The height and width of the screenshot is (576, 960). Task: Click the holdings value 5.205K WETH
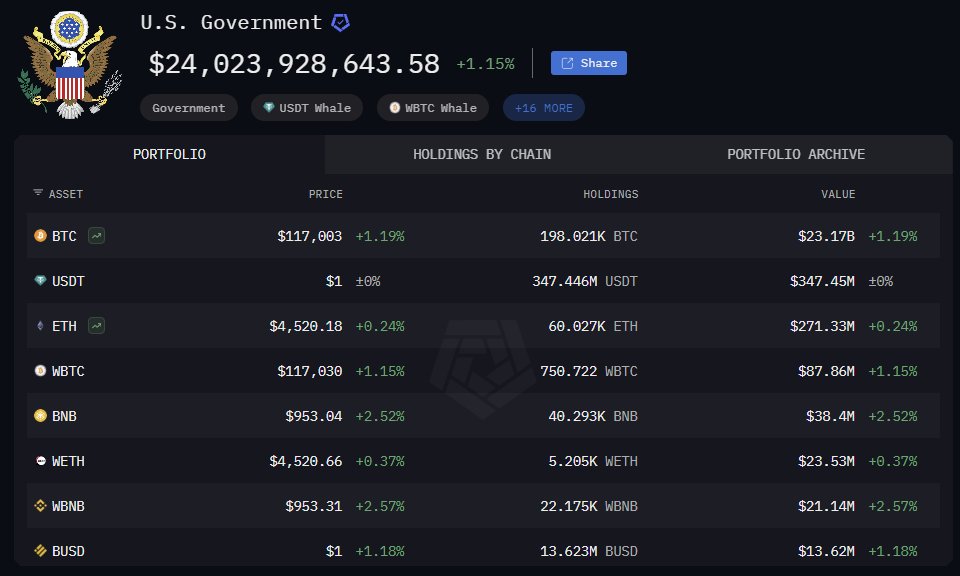click(593, 462)
